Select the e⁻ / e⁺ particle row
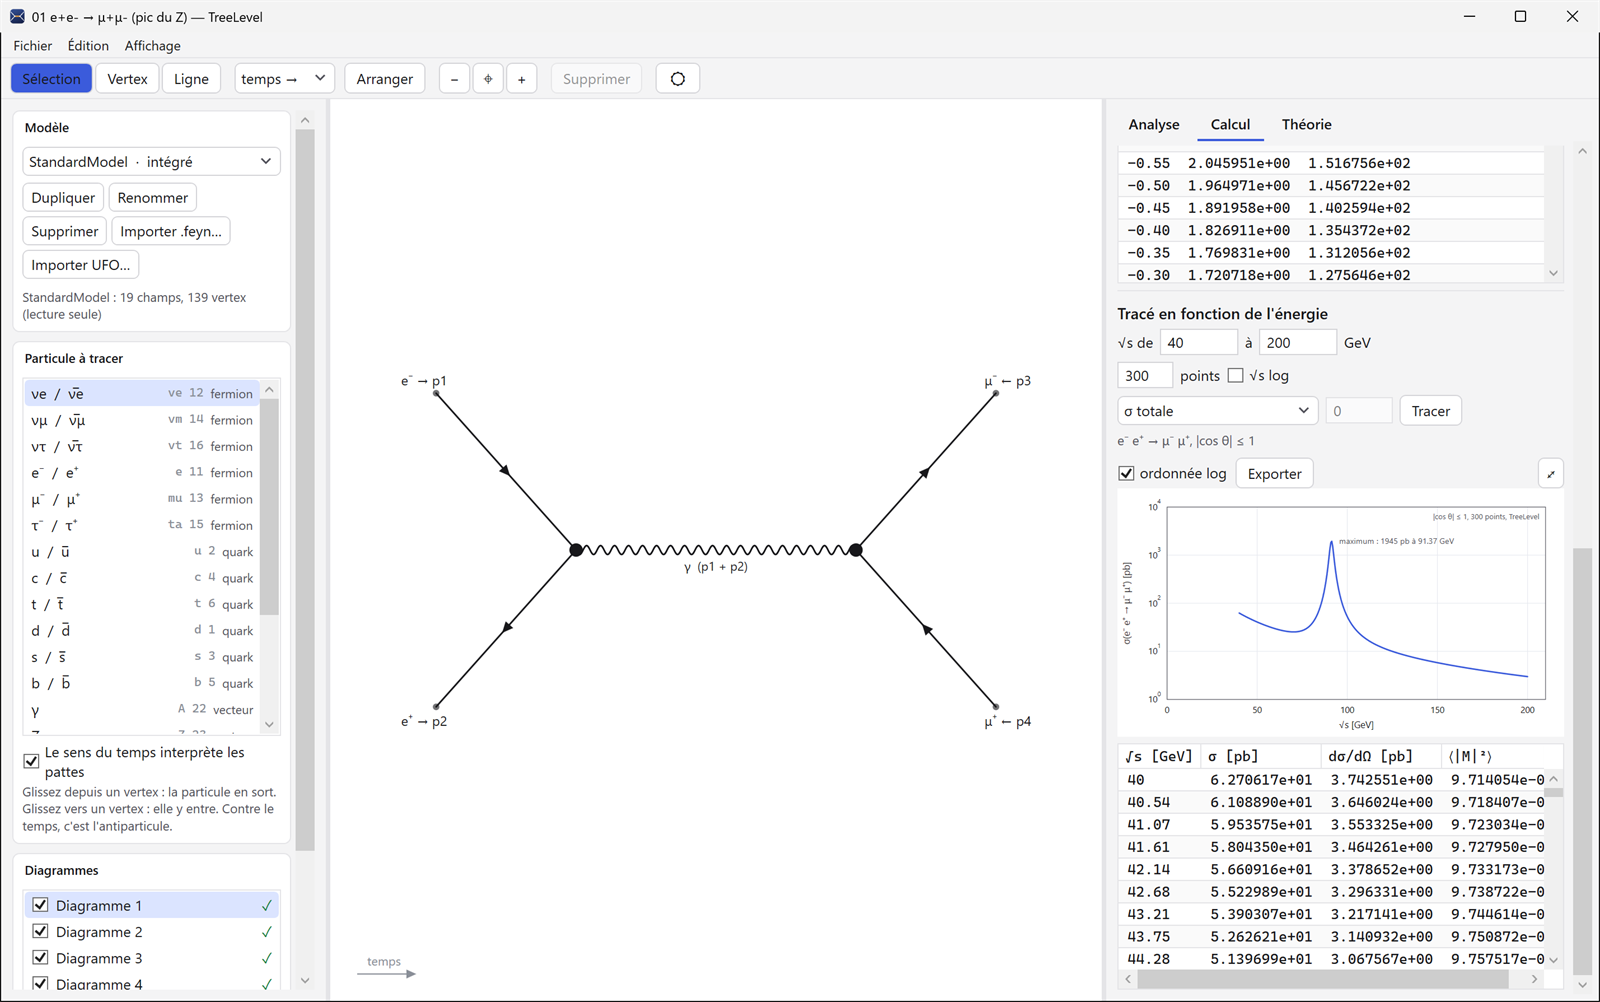 pos(142,472)
